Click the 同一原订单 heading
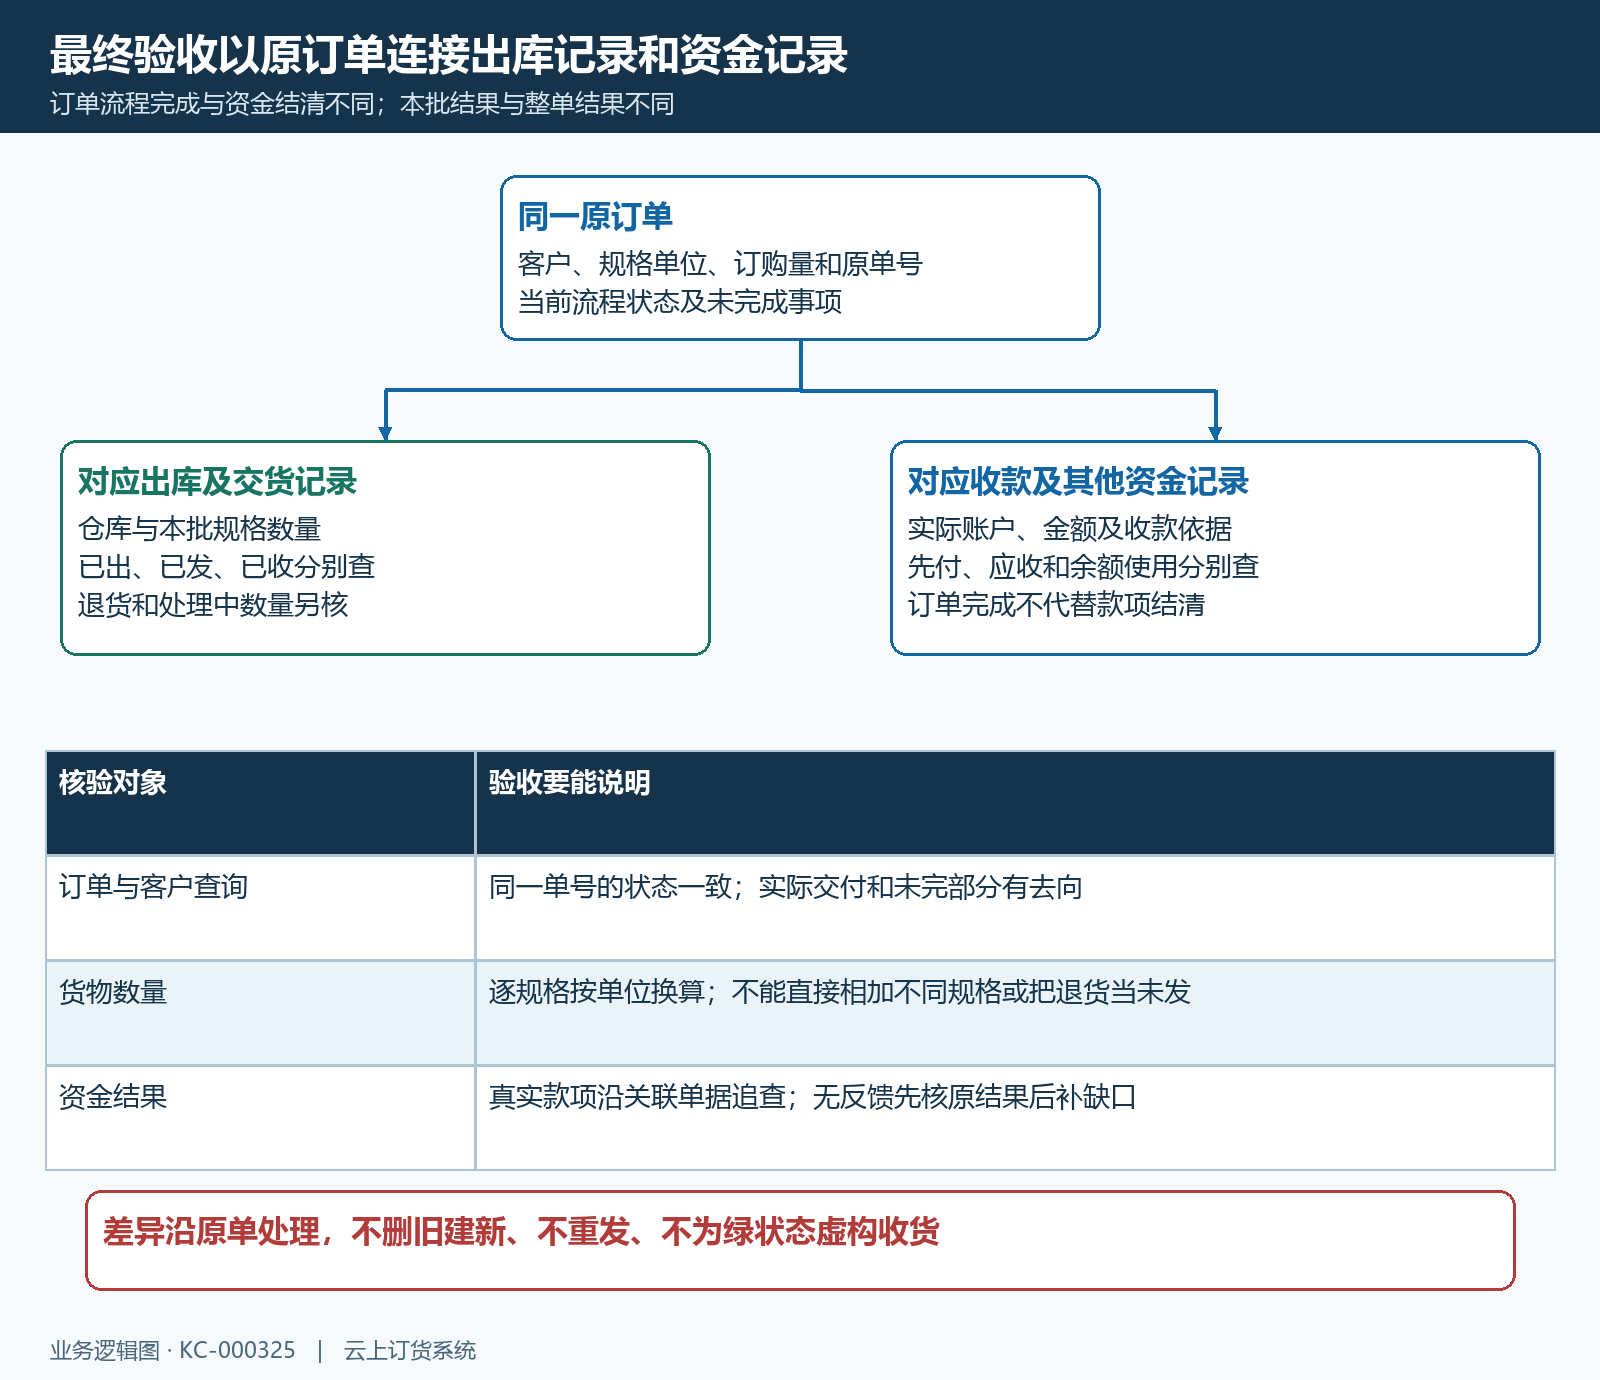 595,216
